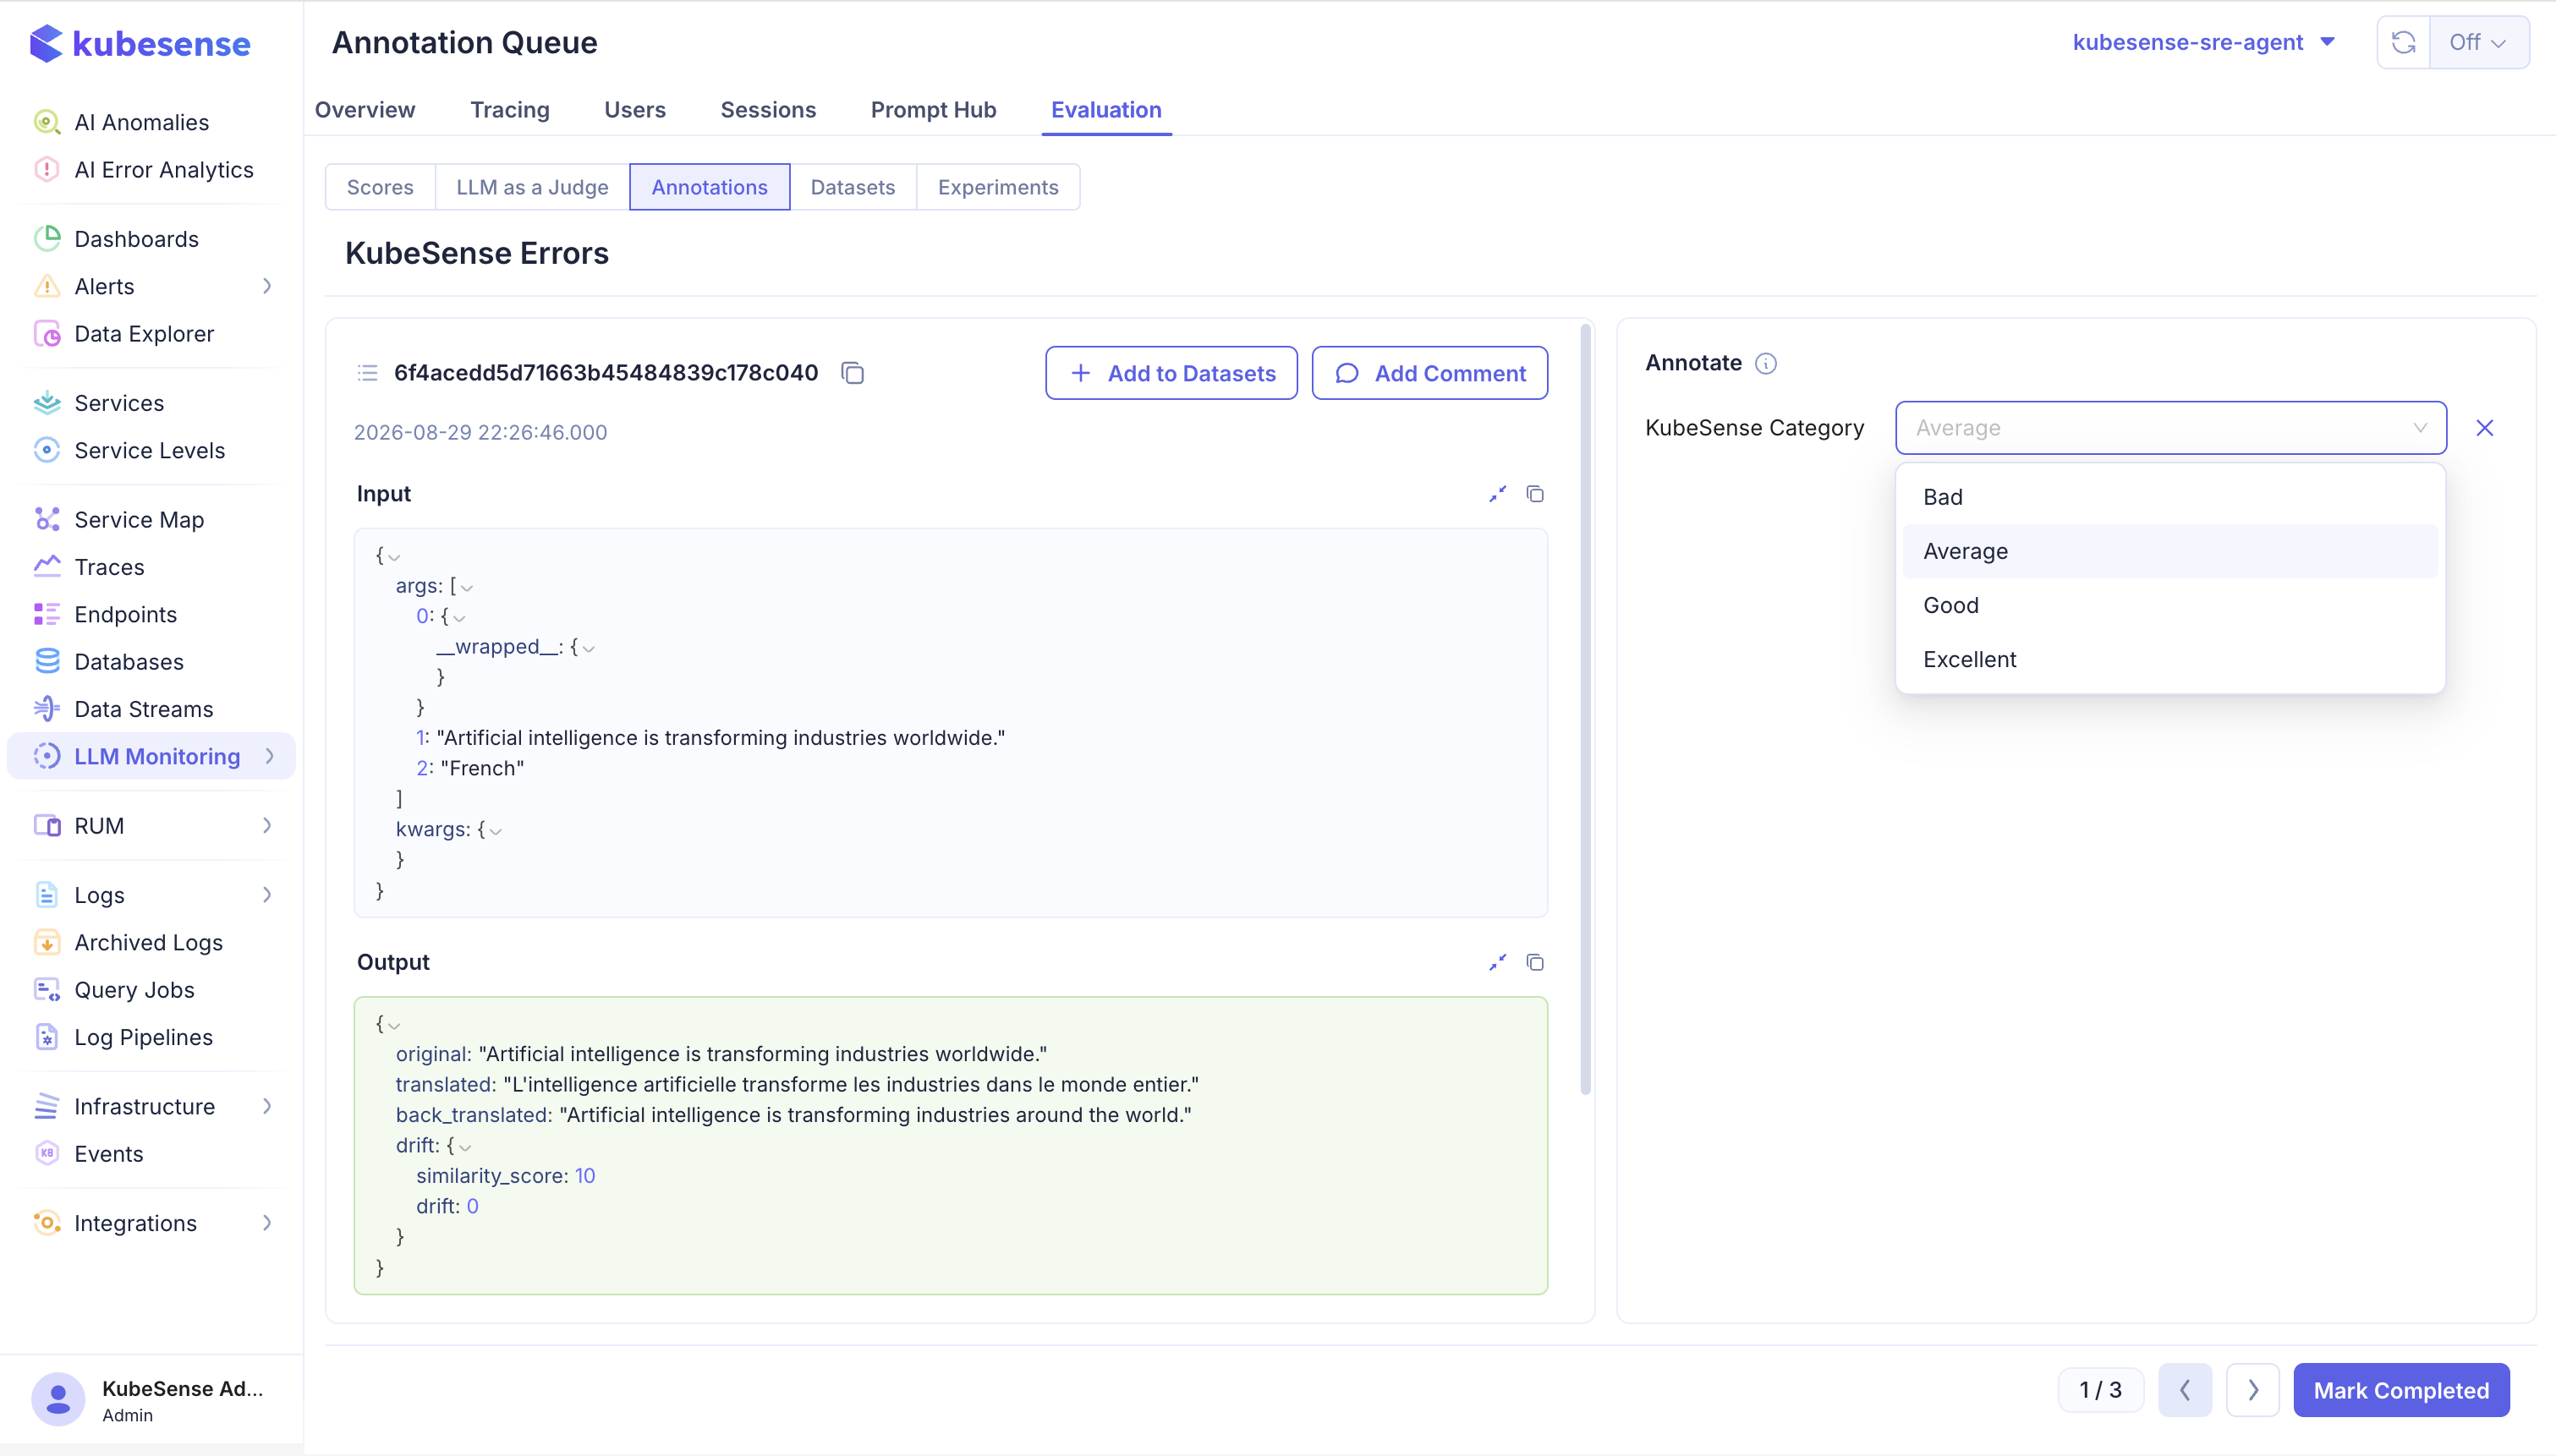
Task: Open Service Levels
Action: pyautogui.click(x=149, y=450)
